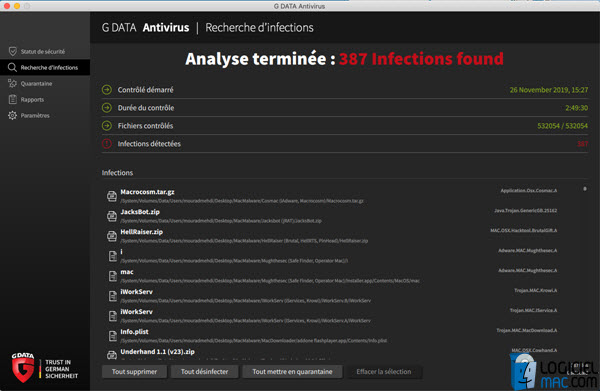Click the G DATA shield logo
Screen dimensions: 600x391
(23, 368)
